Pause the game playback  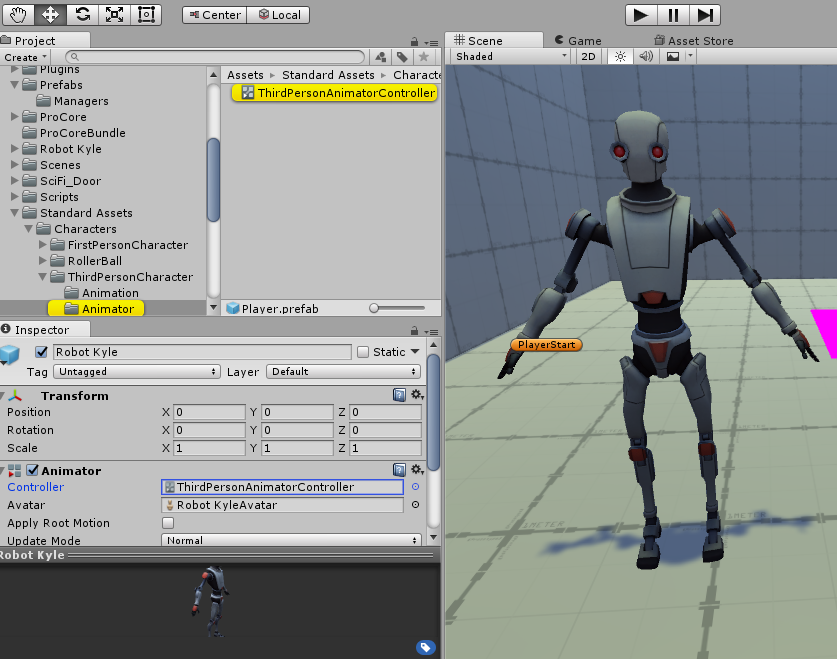pyautogui.click(x=673, y=15)
